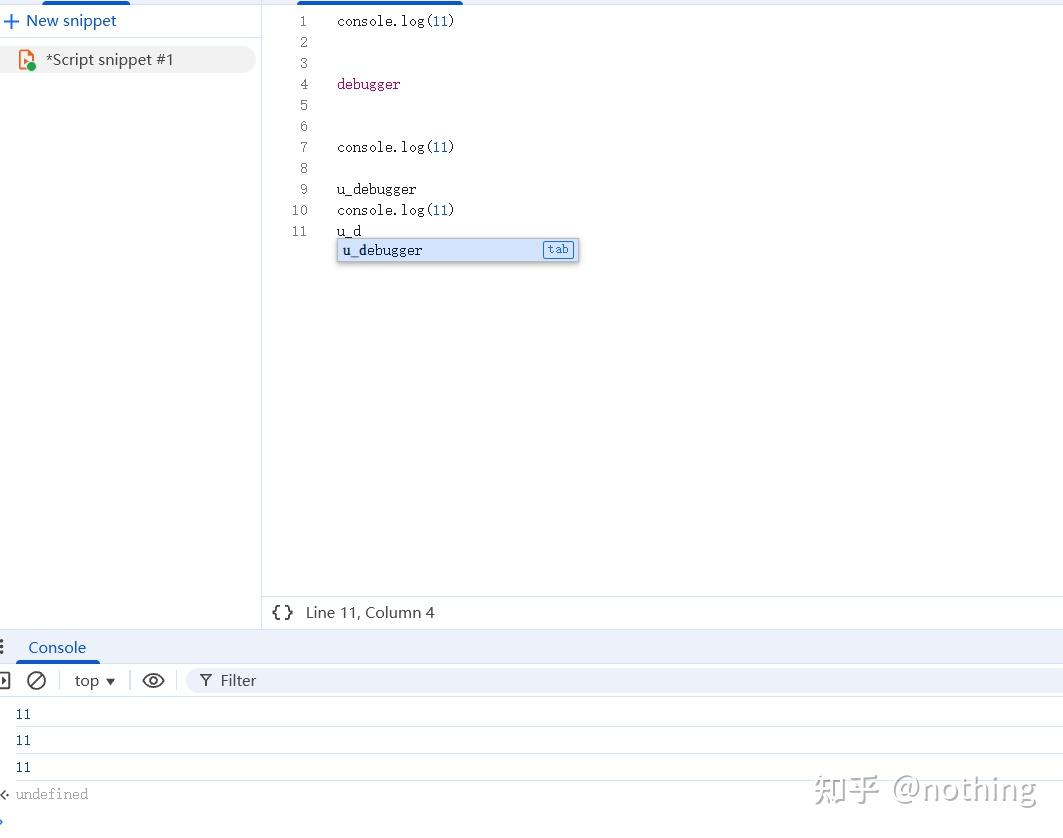The image size is (1063, 838).
Task: Focus the console Filter input field
Action: click(x=624, y=680)
